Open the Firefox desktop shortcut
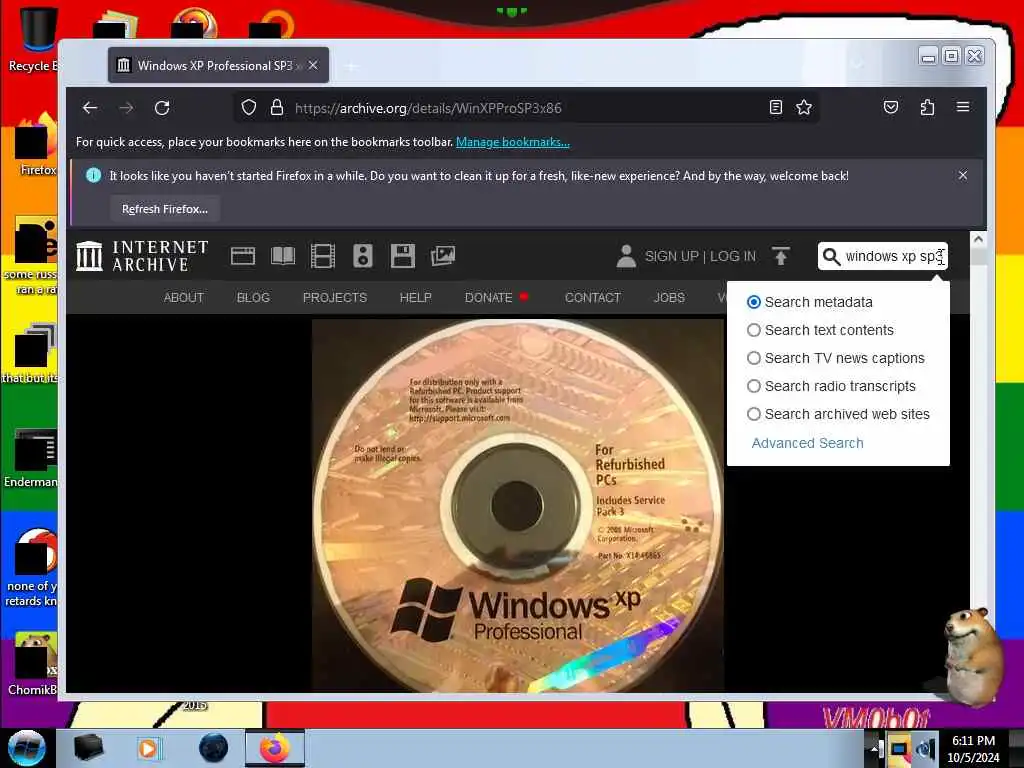 pyautogui.click(x=35, y=145)
